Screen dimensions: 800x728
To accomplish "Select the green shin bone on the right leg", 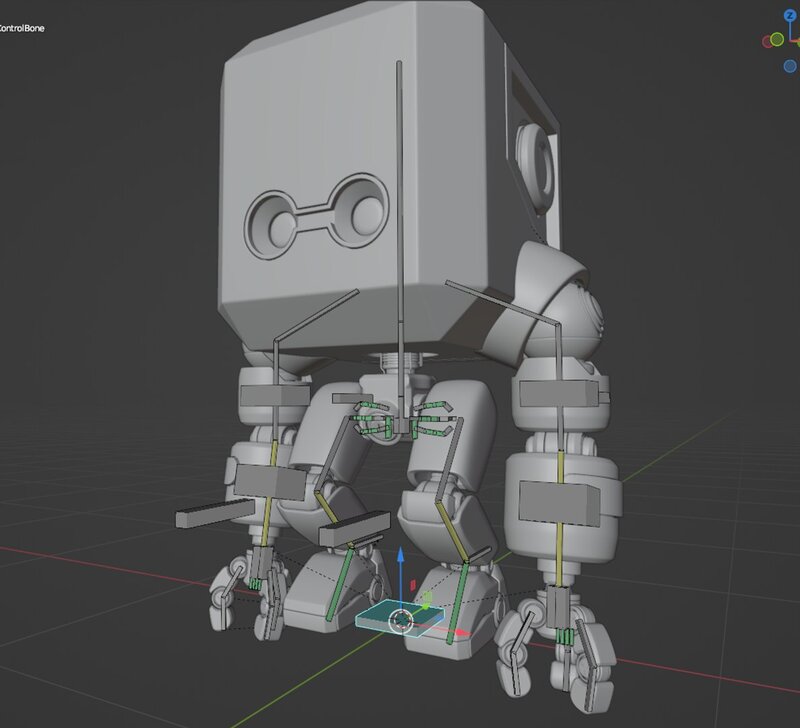I will pos(461,598).
